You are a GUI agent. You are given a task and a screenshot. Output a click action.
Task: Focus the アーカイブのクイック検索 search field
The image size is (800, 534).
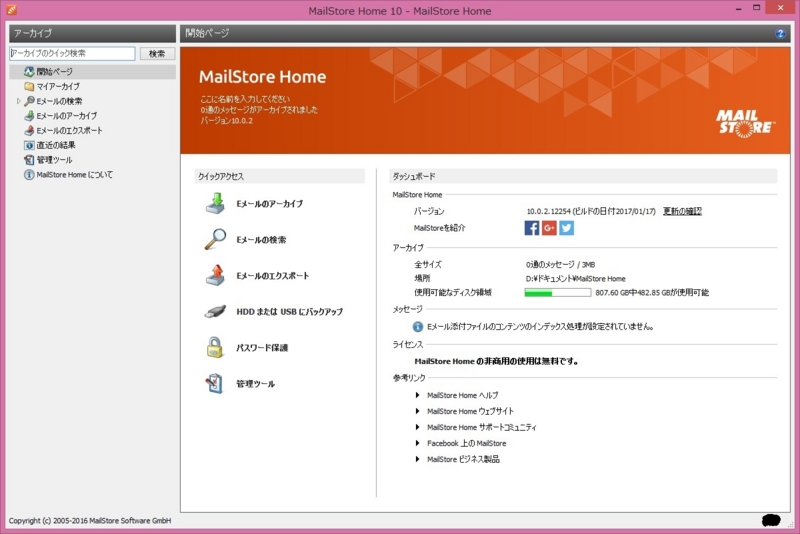pyautogui.click(x=72, y=54)
